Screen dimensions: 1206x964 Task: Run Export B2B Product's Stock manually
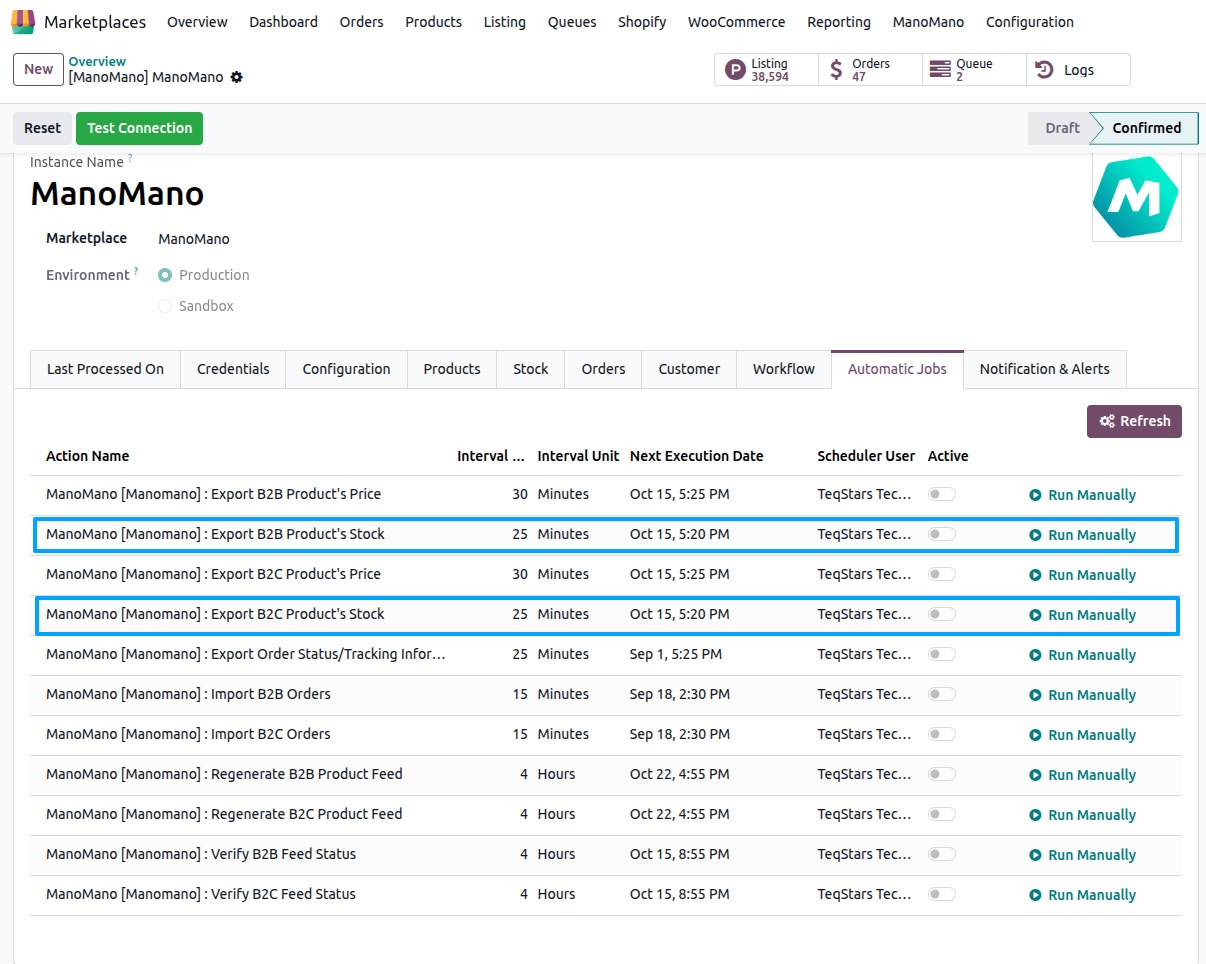(1083, 535)
